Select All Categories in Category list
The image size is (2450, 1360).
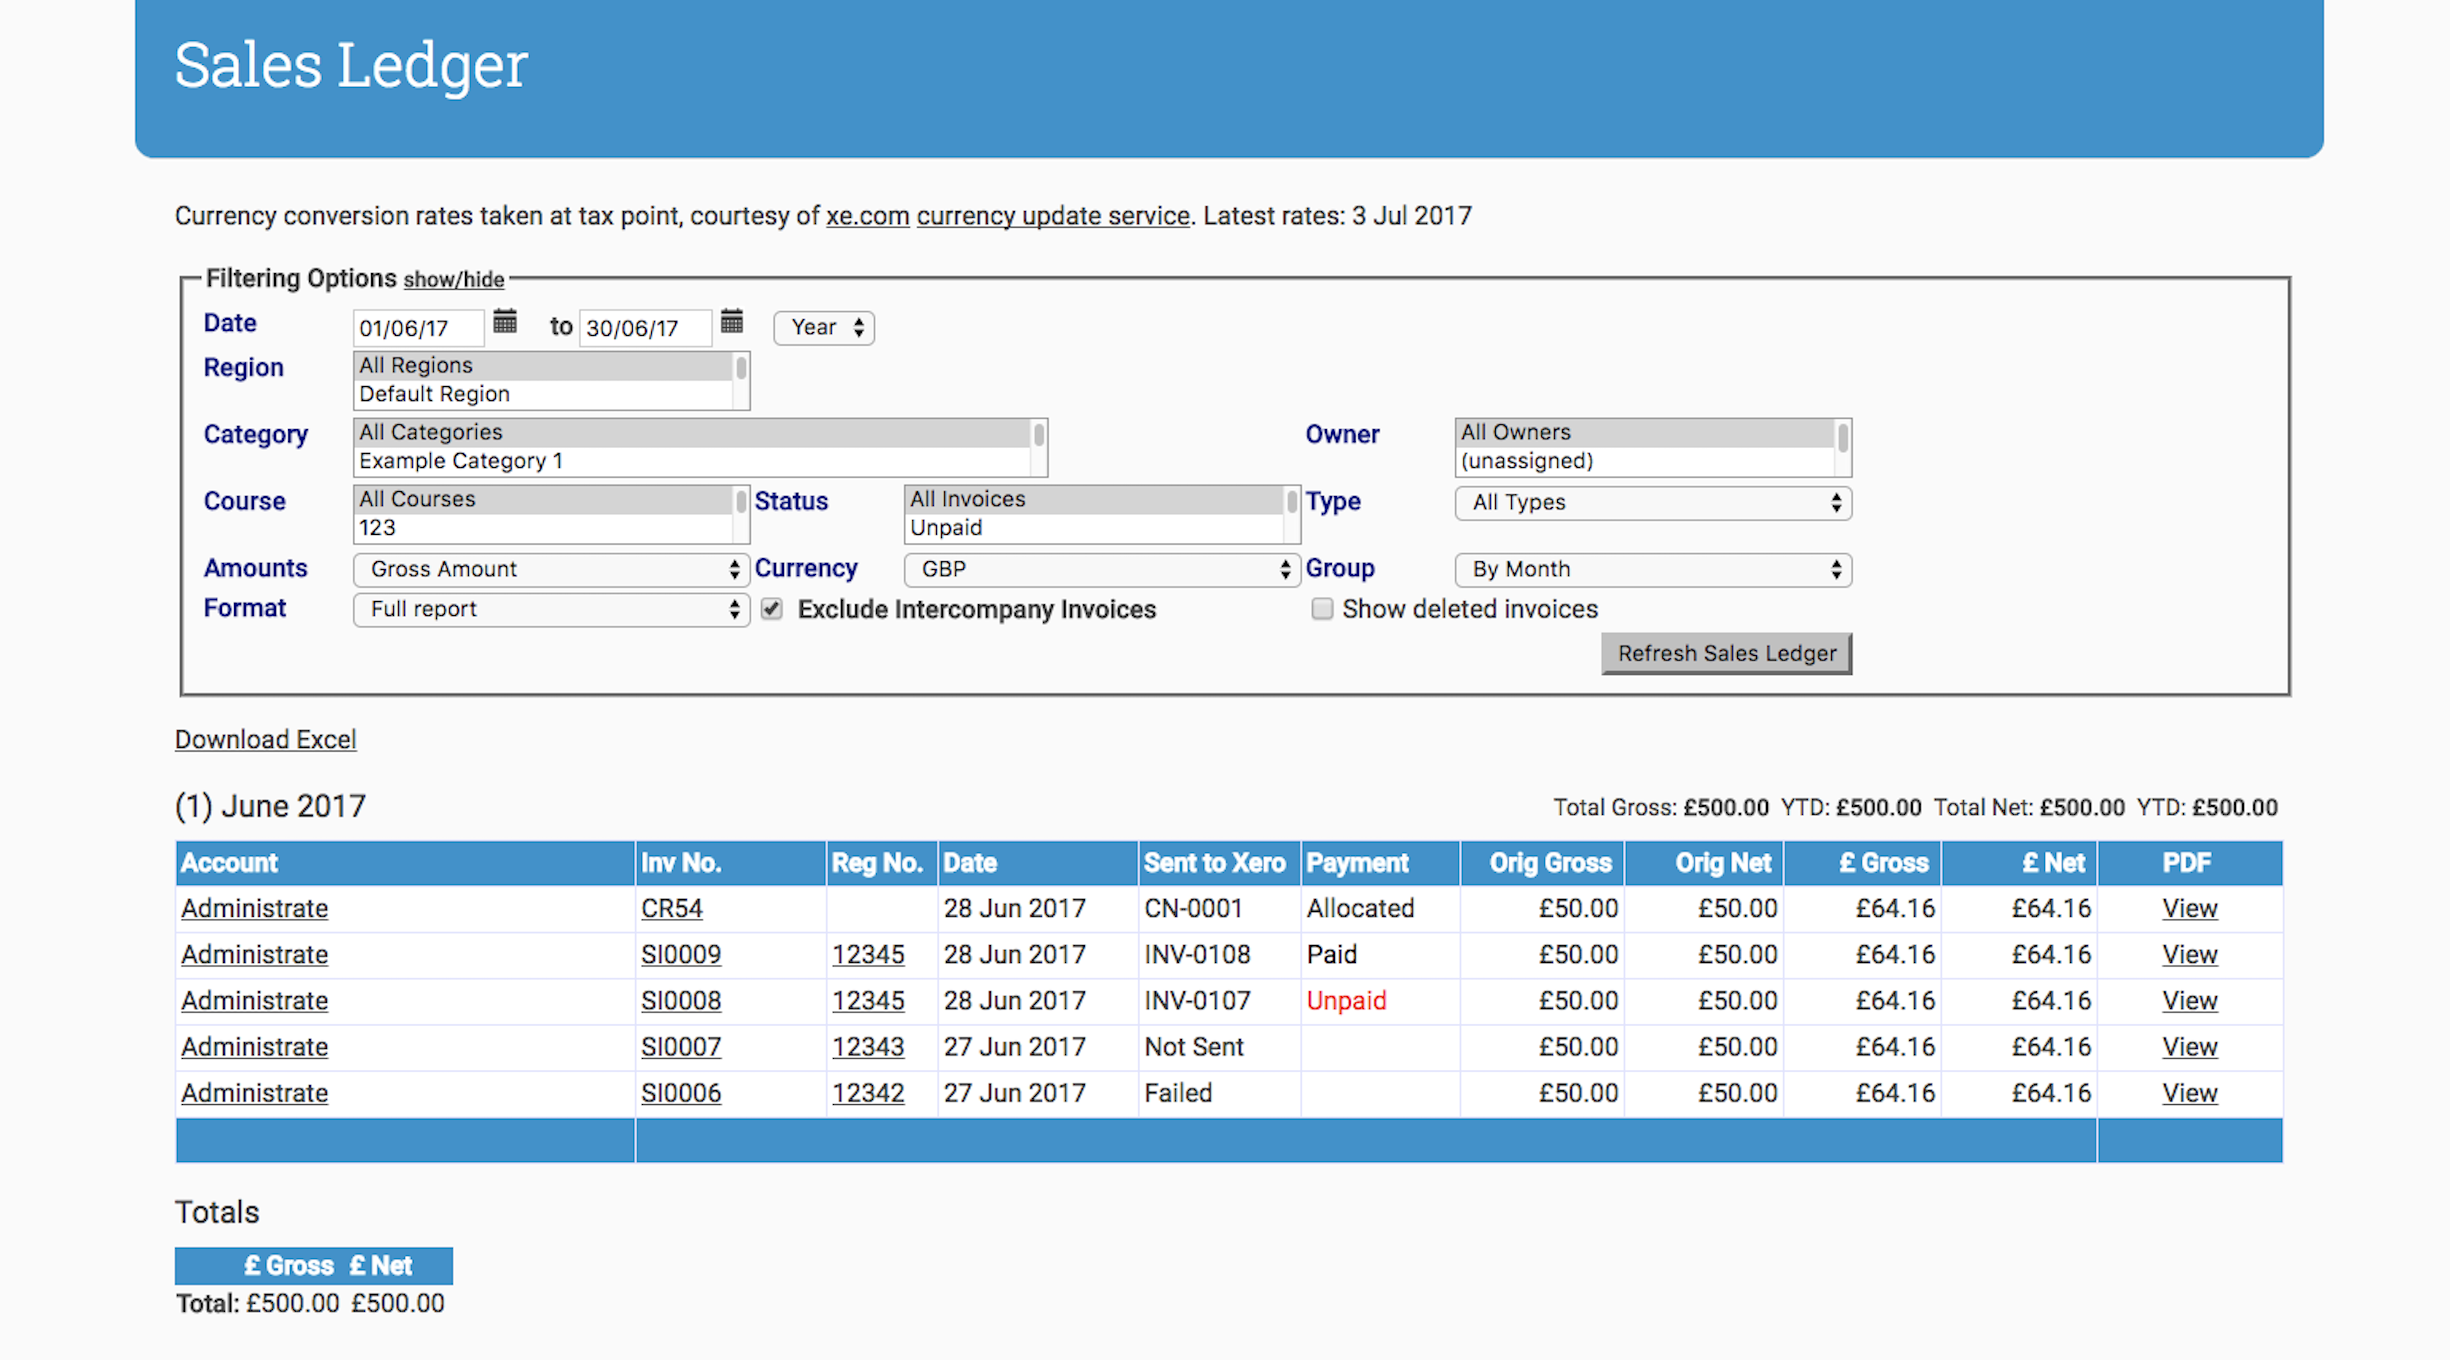pyautogui.click(x=693, y=433)
